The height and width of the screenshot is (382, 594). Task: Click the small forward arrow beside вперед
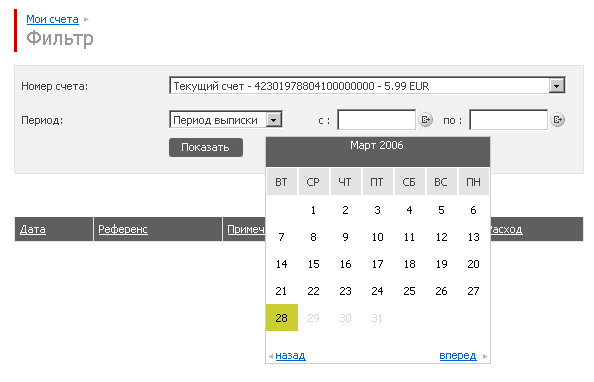(x=485, y=356)
